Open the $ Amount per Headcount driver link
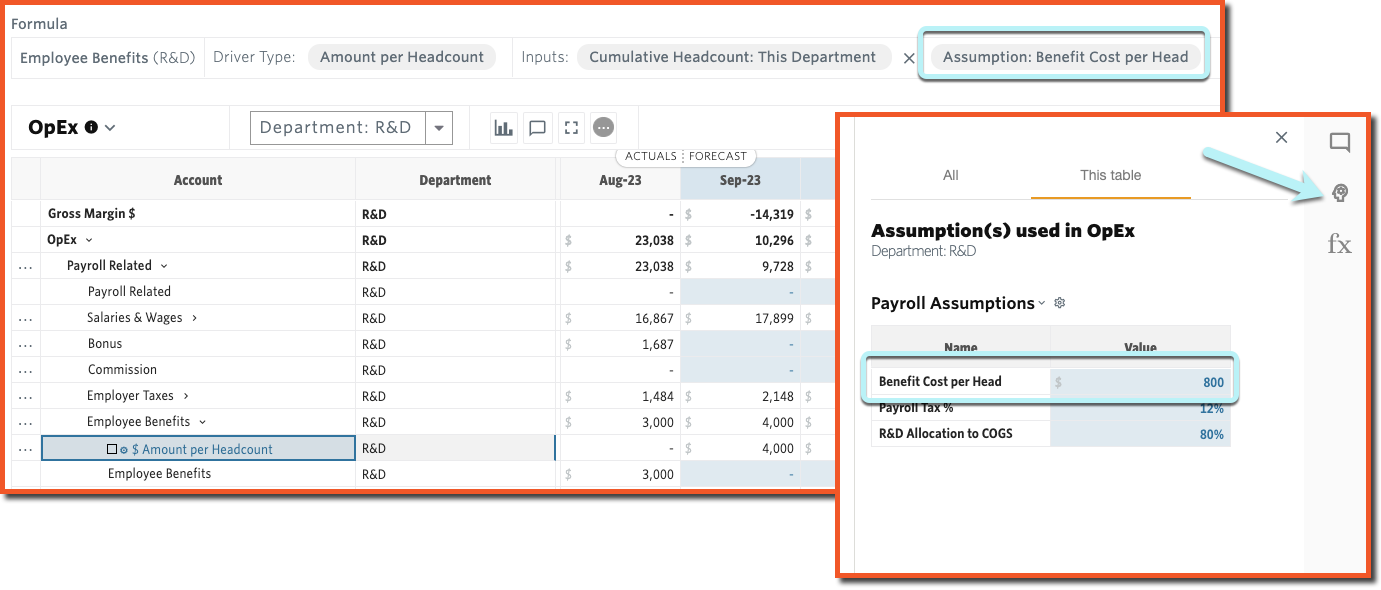The width and height of the screenshot is (1381, 590). [202, 450]
